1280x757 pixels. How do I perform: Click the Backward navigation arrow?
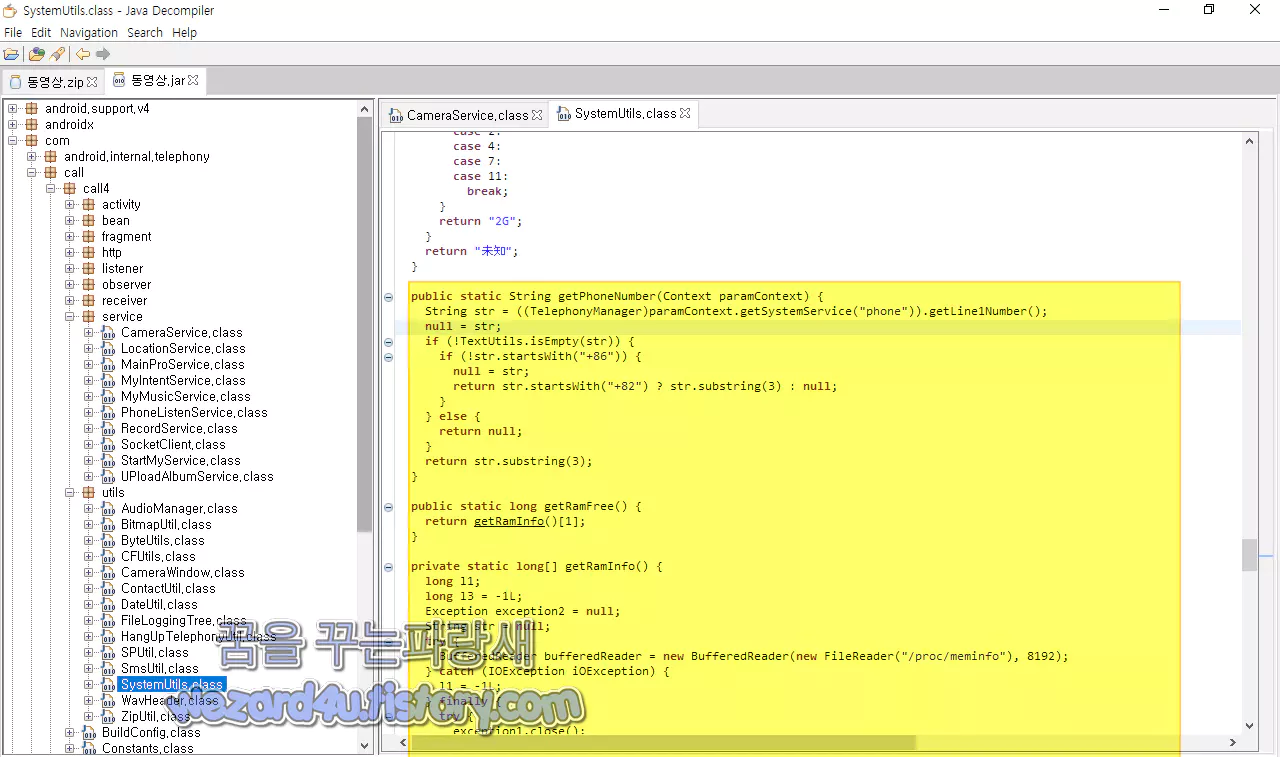(x=83, y=54)
